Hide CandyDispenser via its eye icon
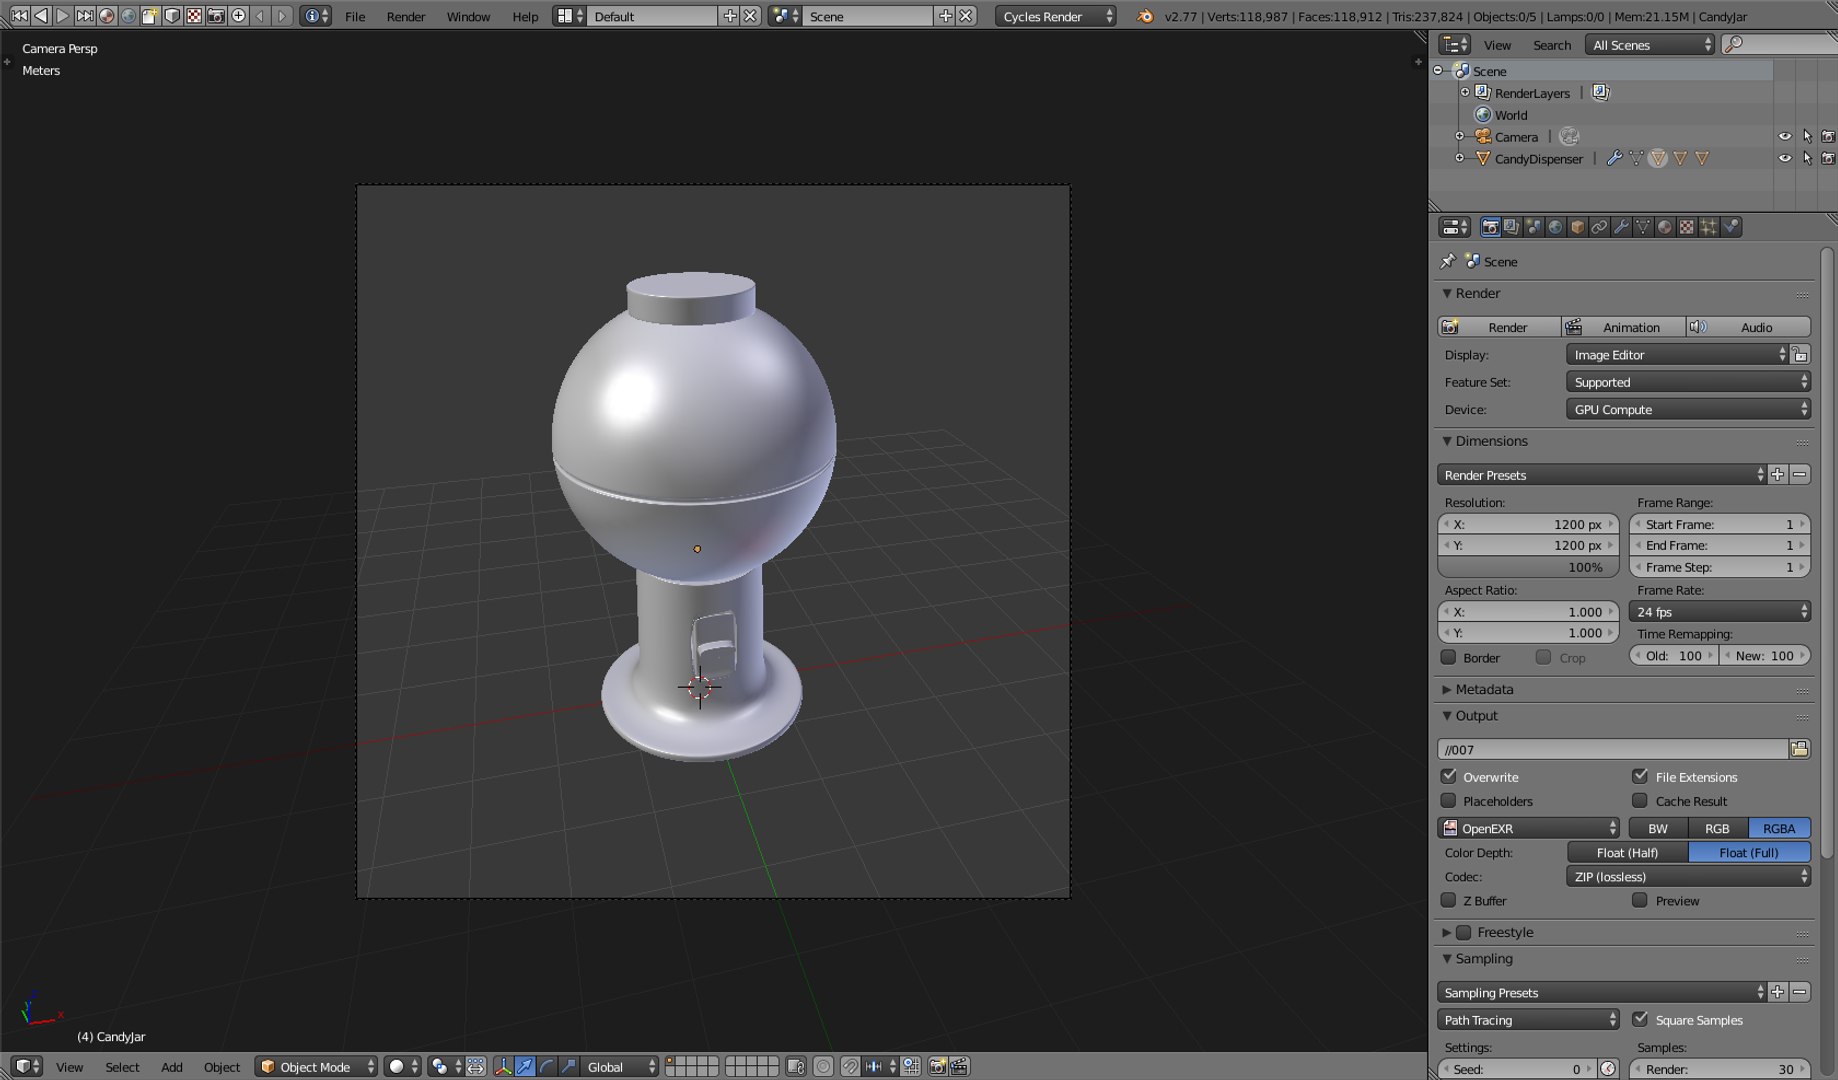The width and height of the screenshot is (1838, 1080). (1785, 158)
